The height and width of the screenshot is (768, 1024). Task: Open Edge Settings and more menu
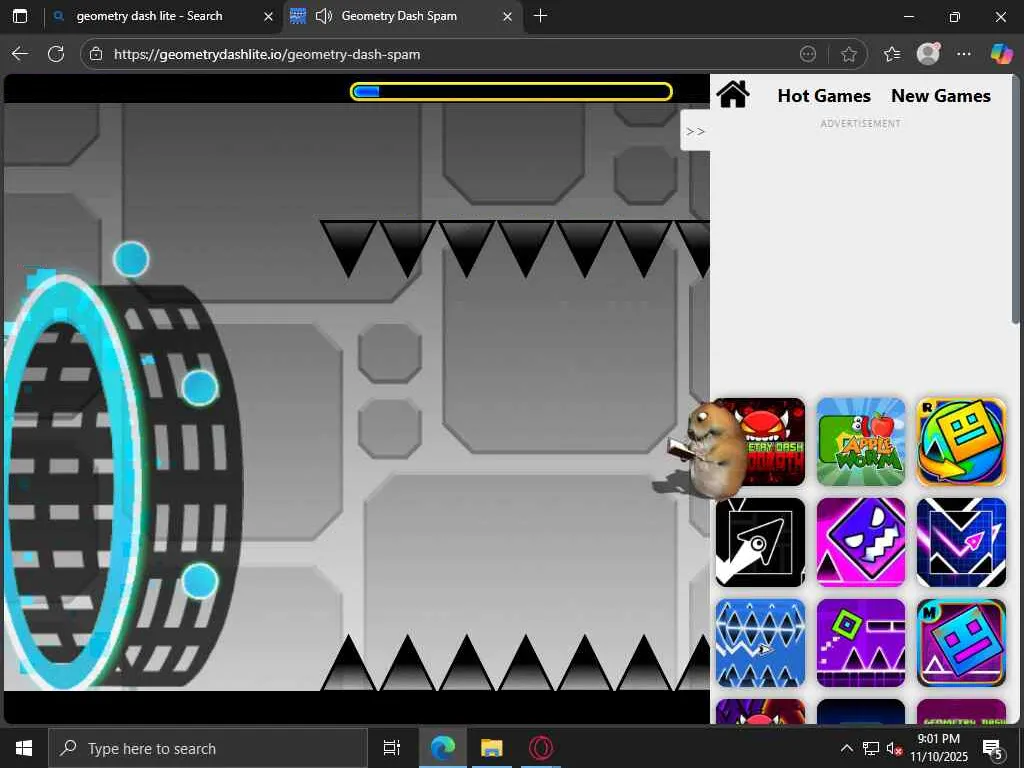tap(964, 54)
